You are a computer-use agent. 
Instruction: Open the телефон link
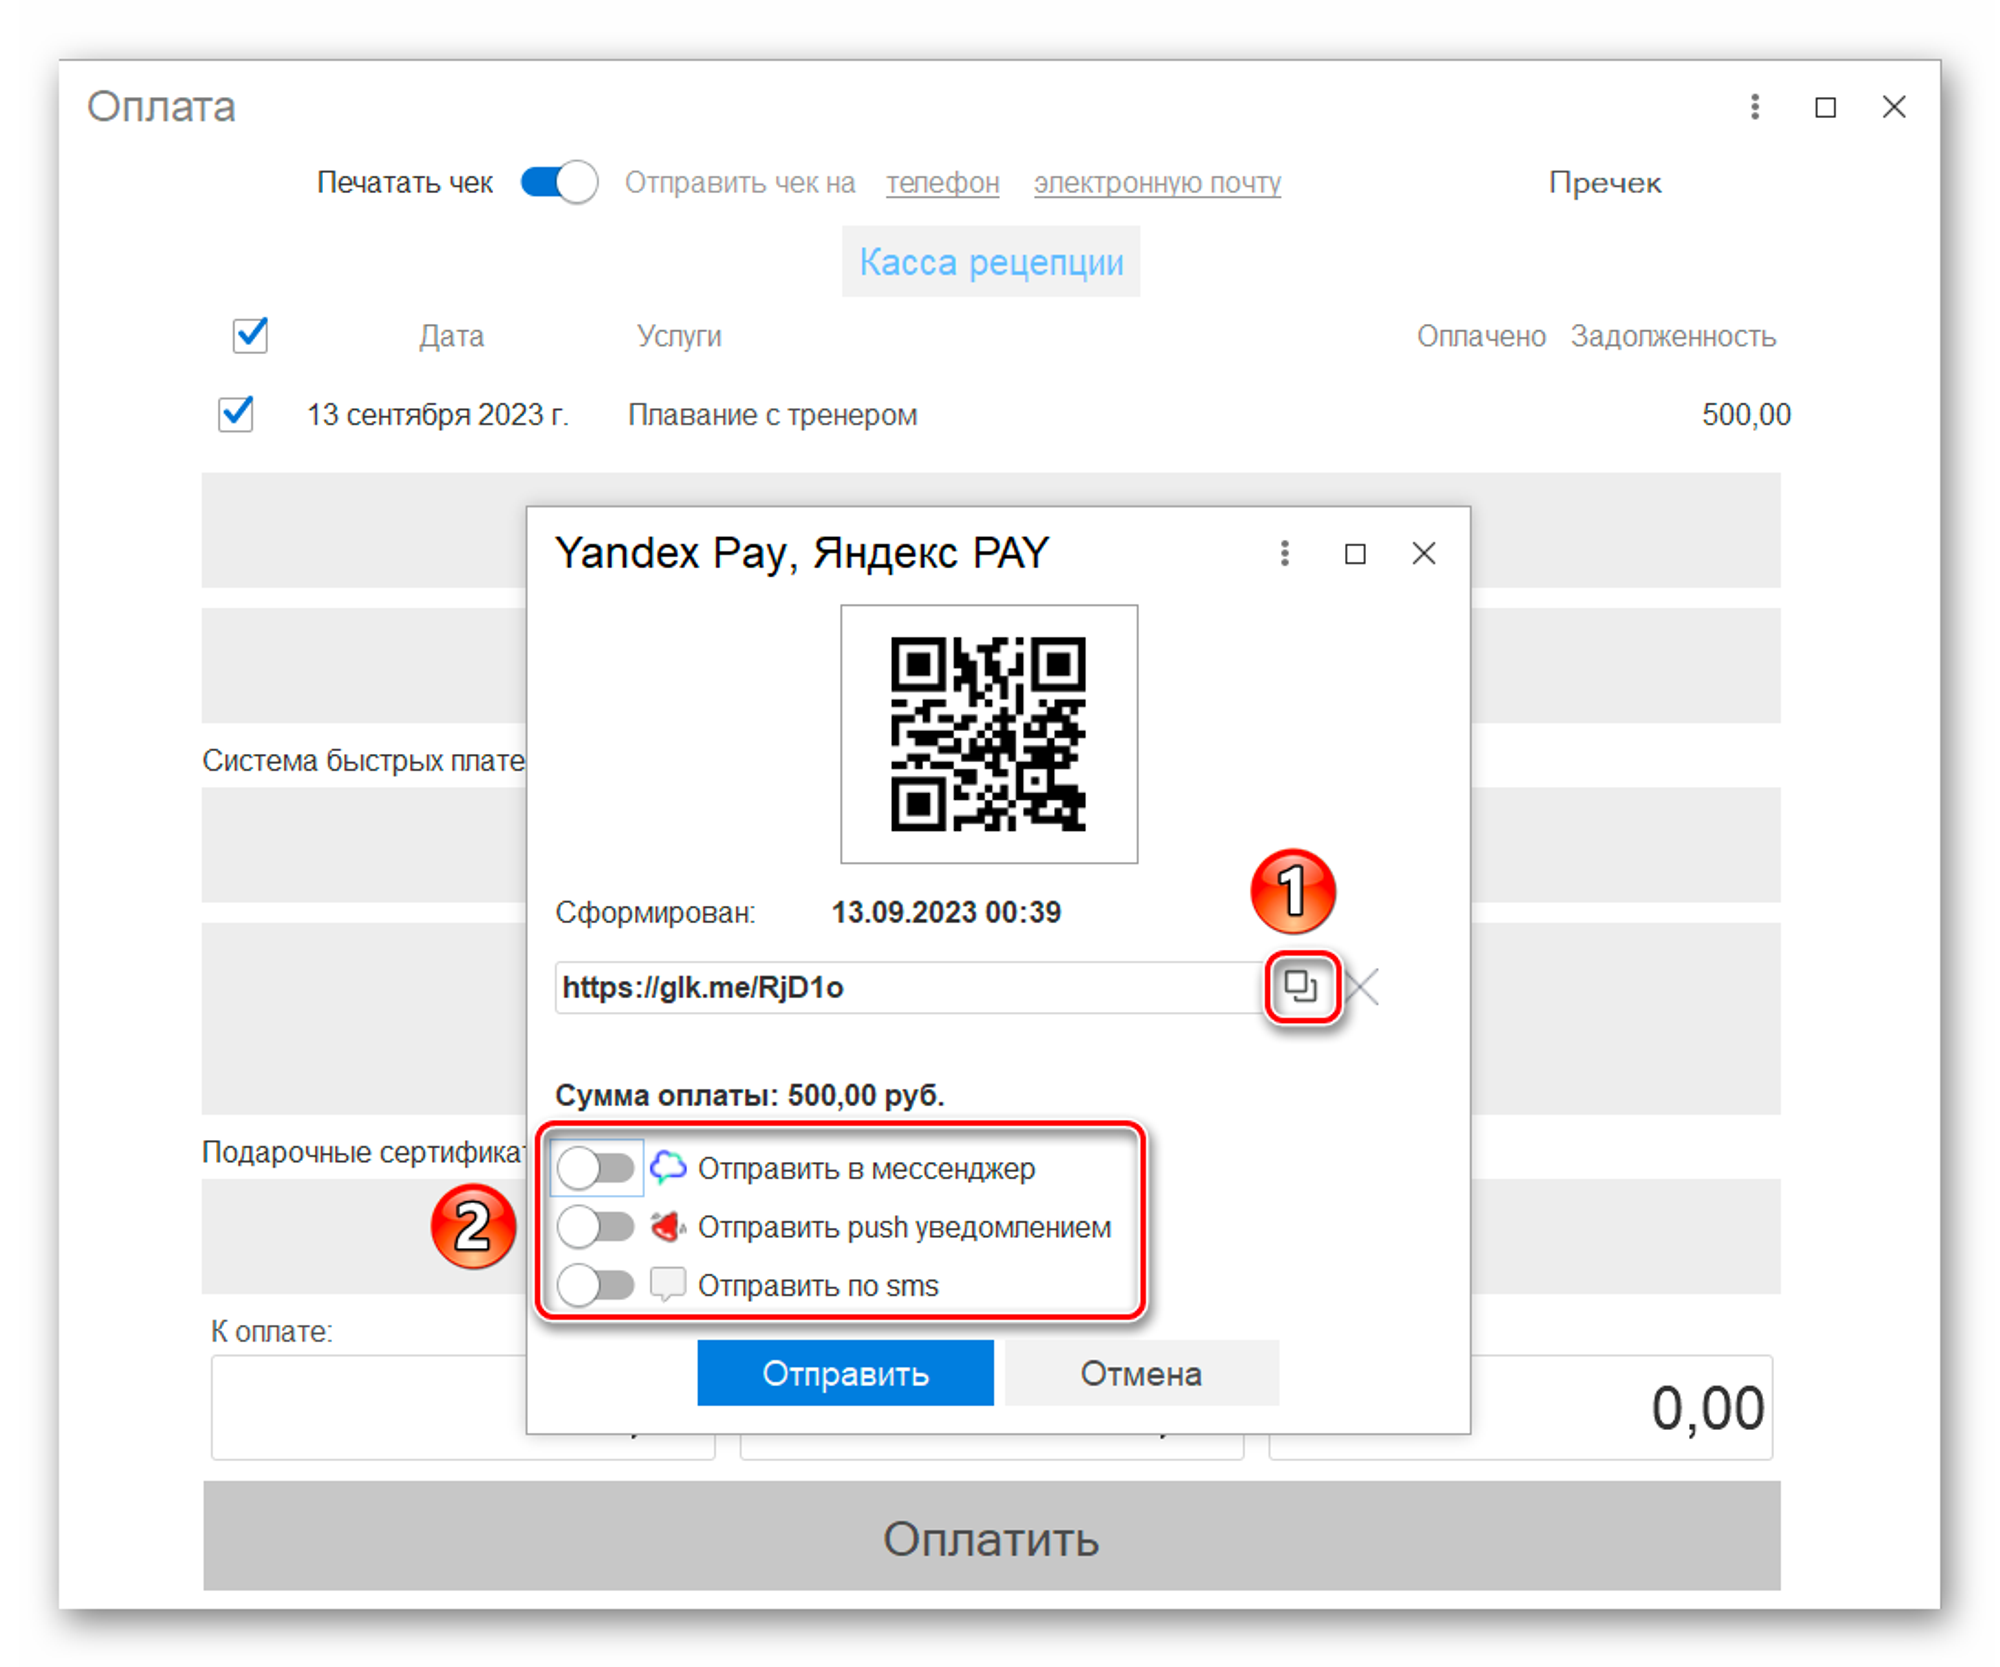tap(943, 183)
